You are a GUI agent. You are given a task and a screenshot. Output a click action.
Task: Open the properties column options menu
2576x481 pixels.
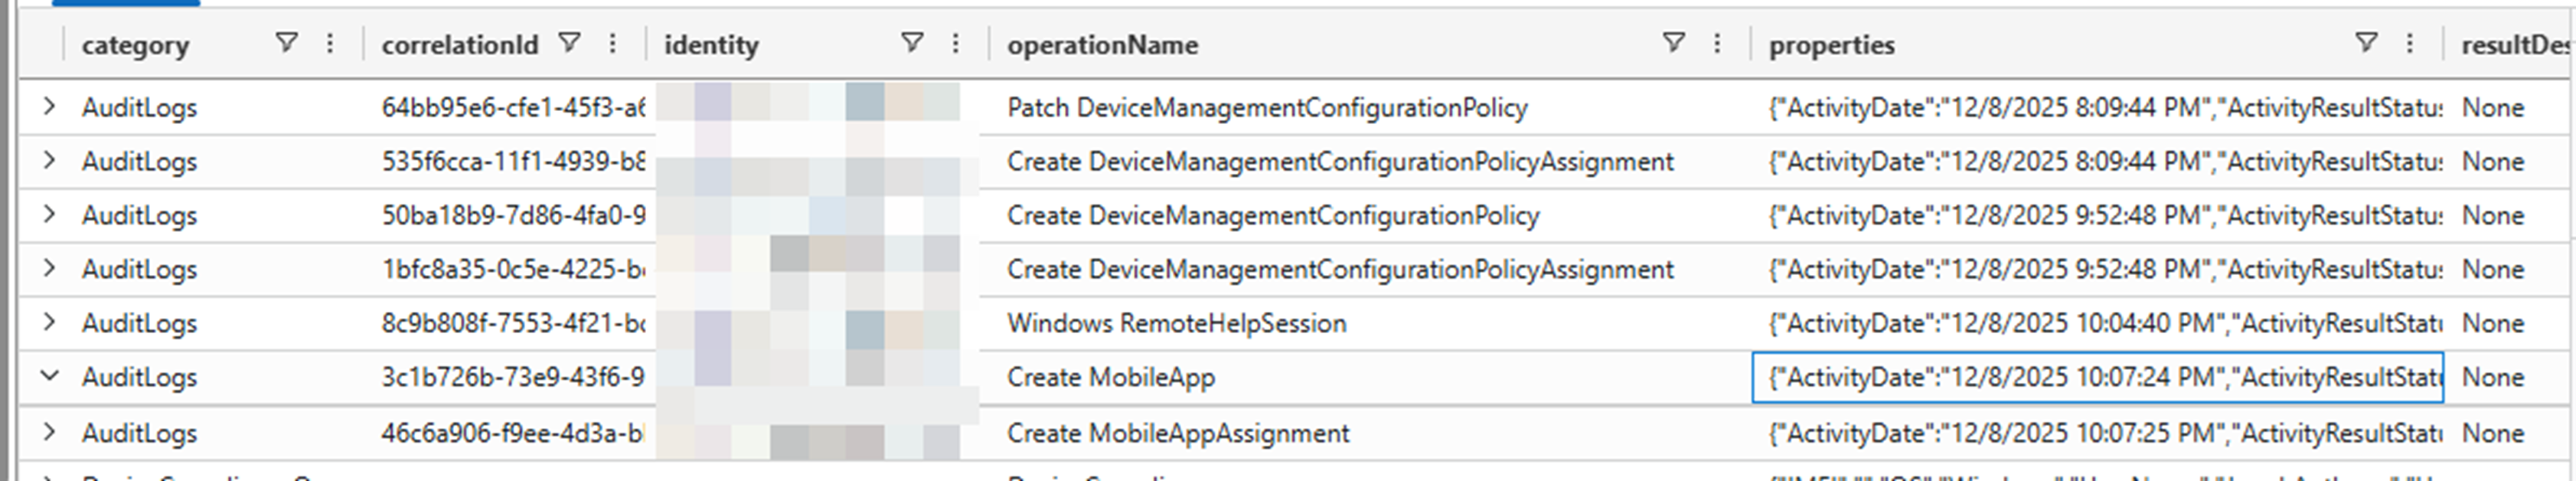pos(2410,43)
